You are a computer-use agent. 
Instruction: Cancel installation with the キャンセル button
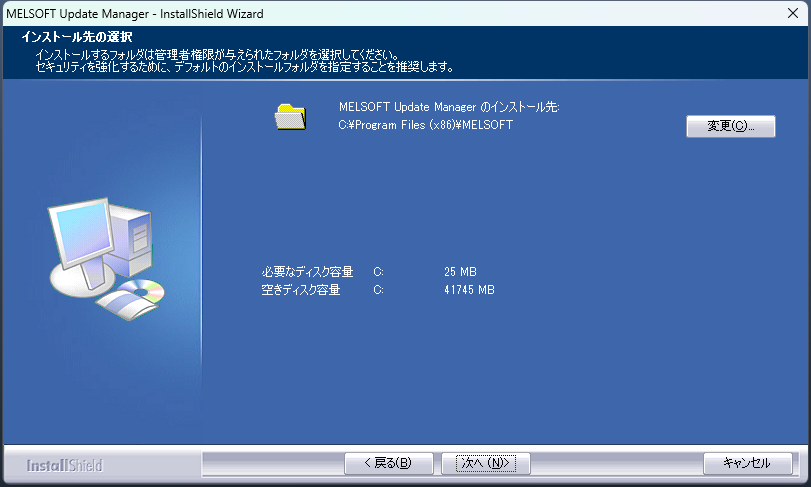click(746, 463)
